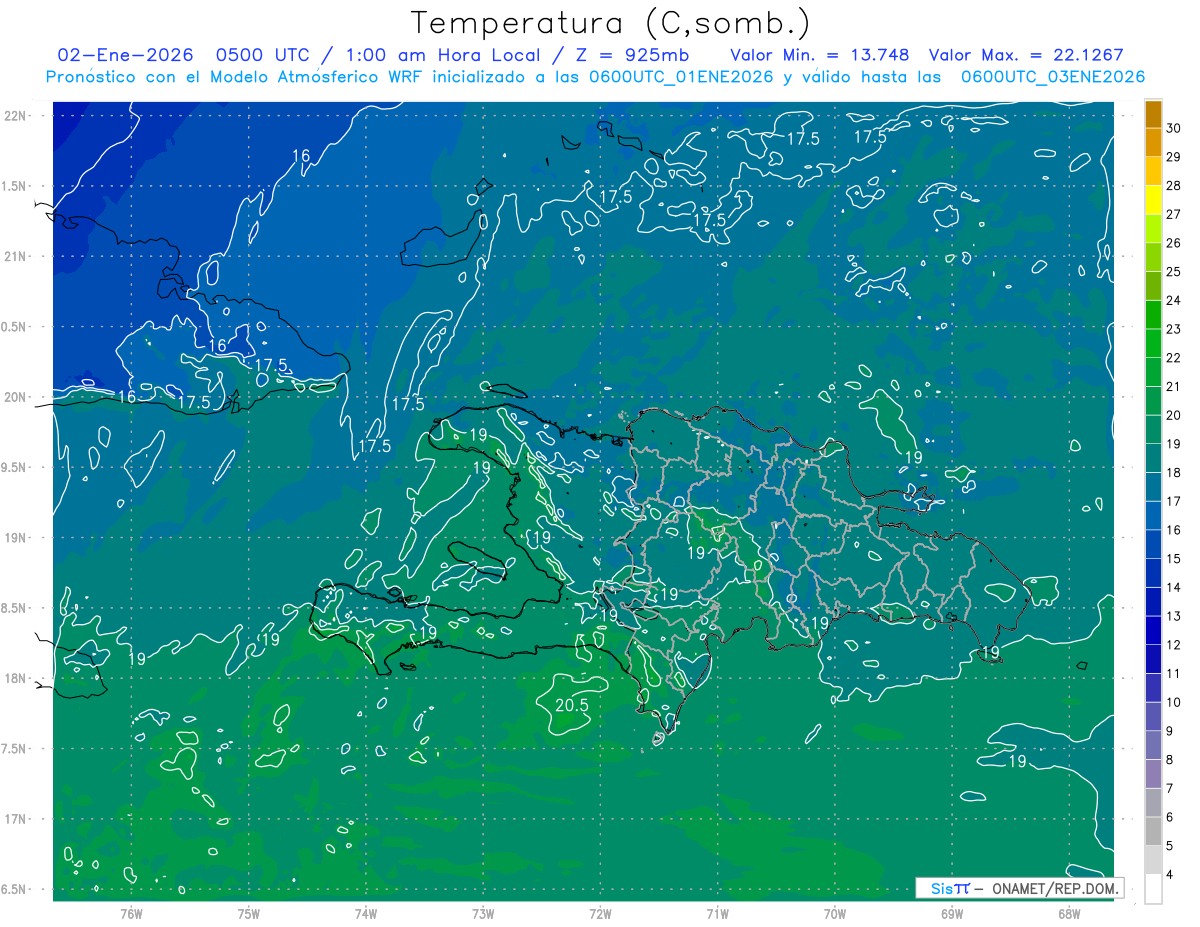Viewport: 1200px width, 927px height.
Task: Pick the dark blue swatch between 12 and 13
Action: tap(1153, 630)
